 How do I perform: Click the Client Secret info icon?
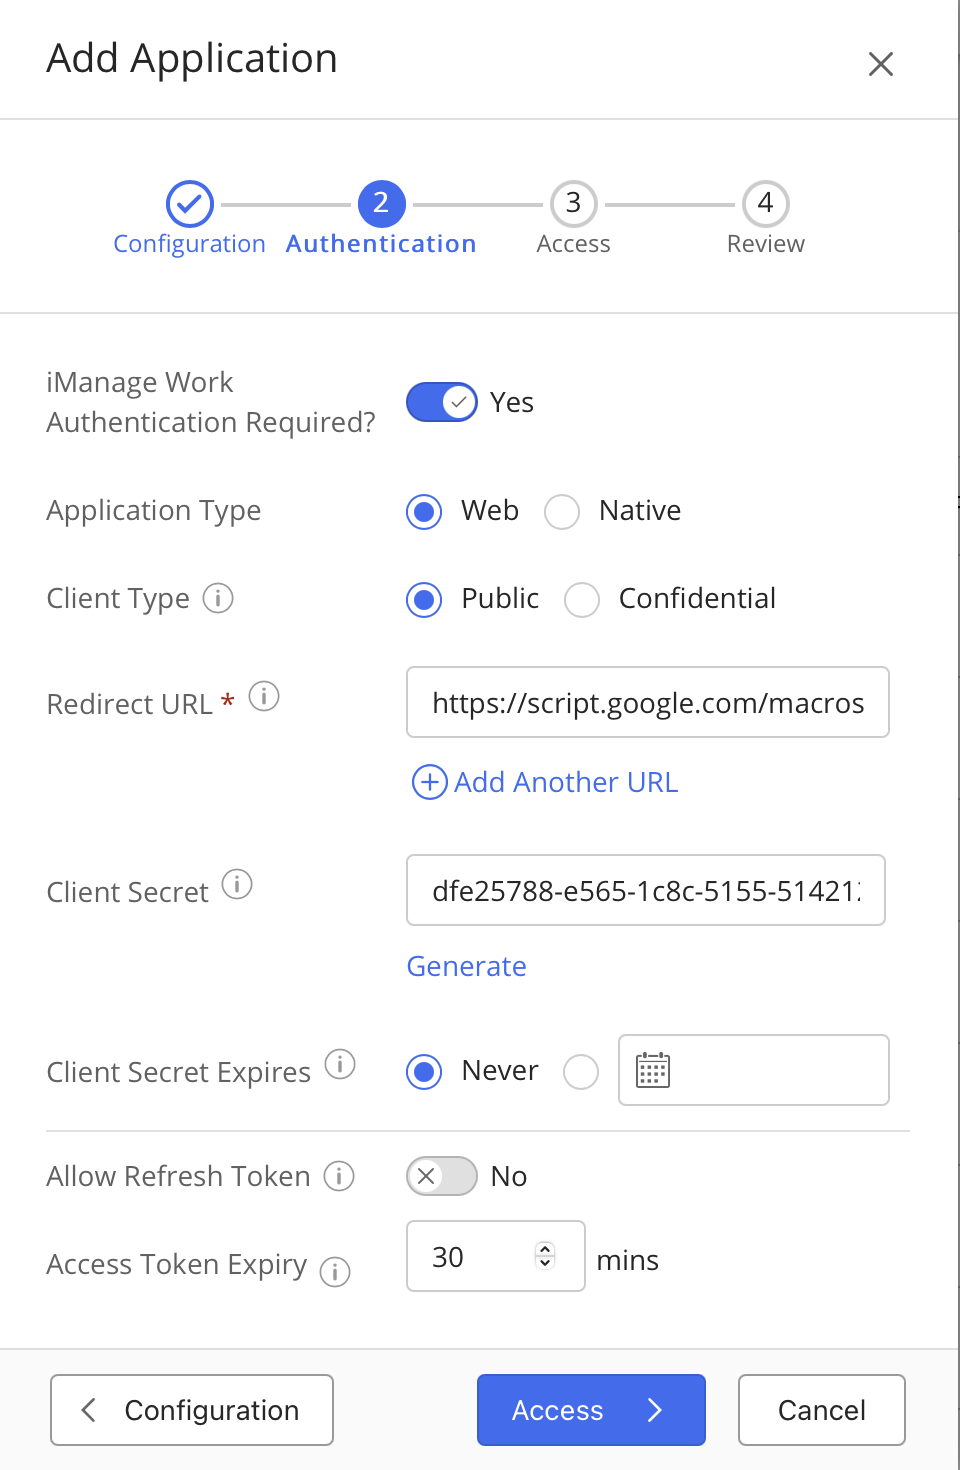pyautogui.click(x=237, y=884)
